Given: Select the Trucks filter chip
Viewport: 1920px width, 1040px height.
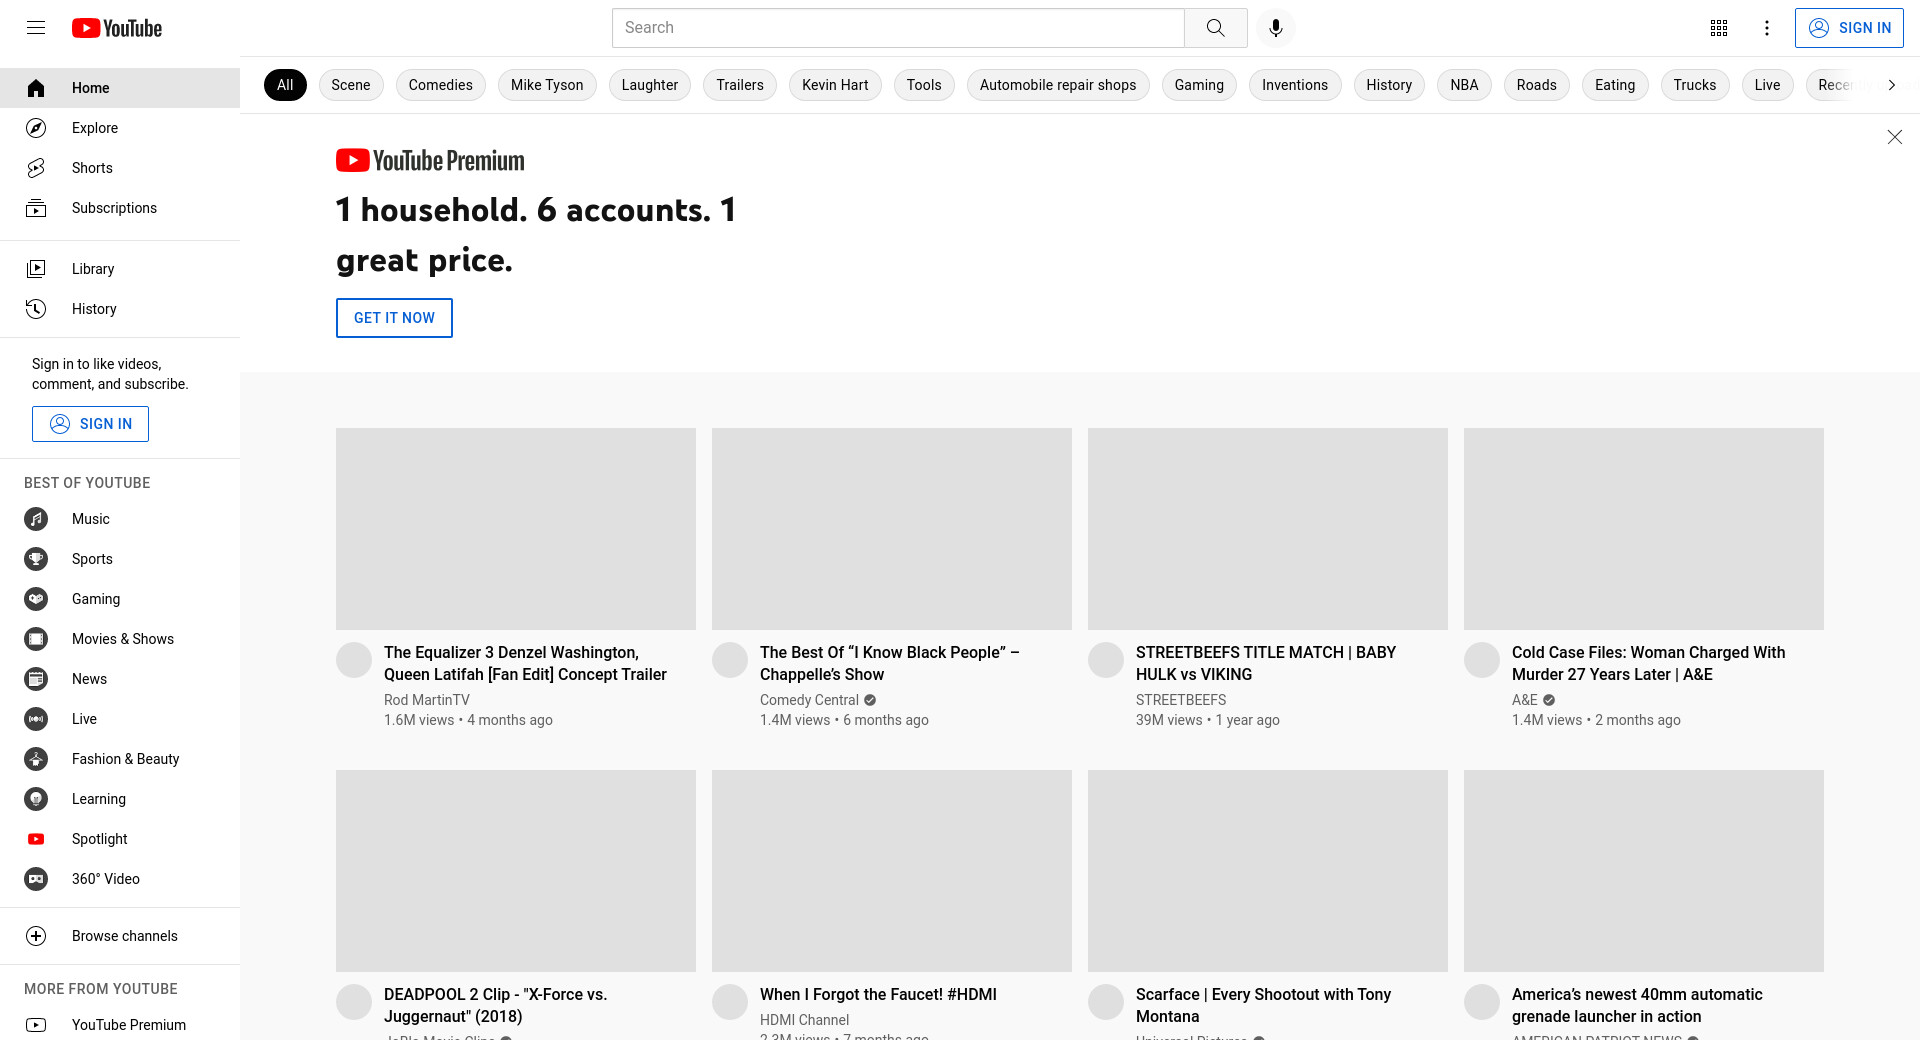Looking at the screenshot, I should coord(1695,85).
